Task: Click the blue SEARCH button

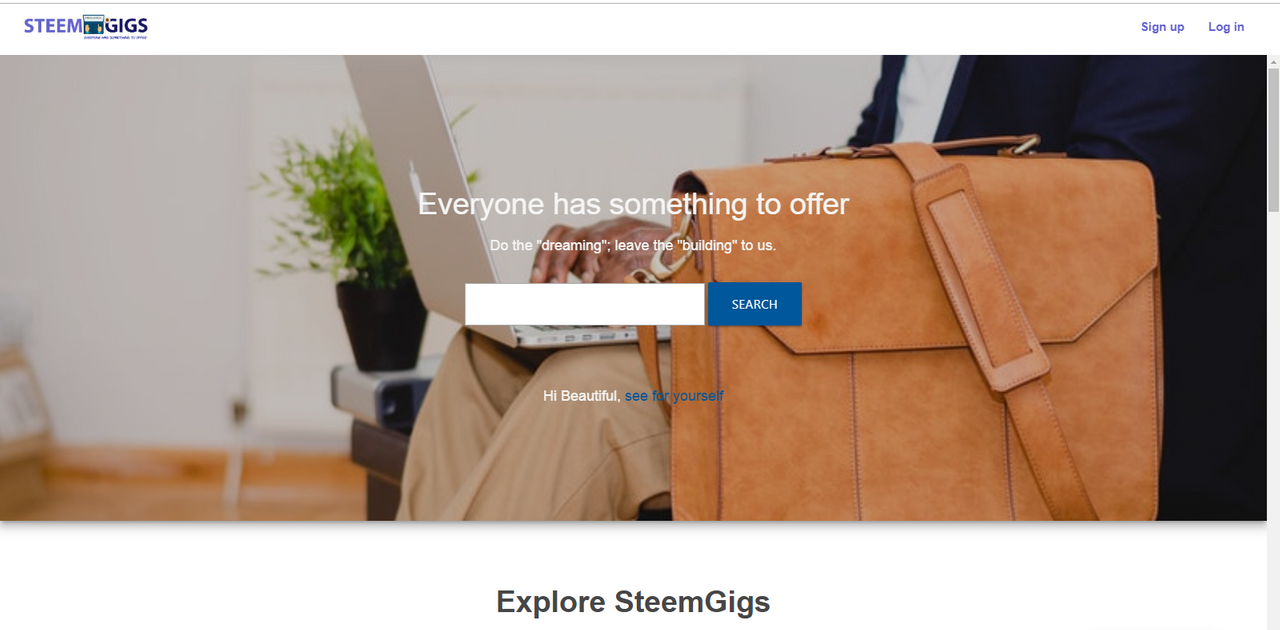Action: tap(754, 304)
